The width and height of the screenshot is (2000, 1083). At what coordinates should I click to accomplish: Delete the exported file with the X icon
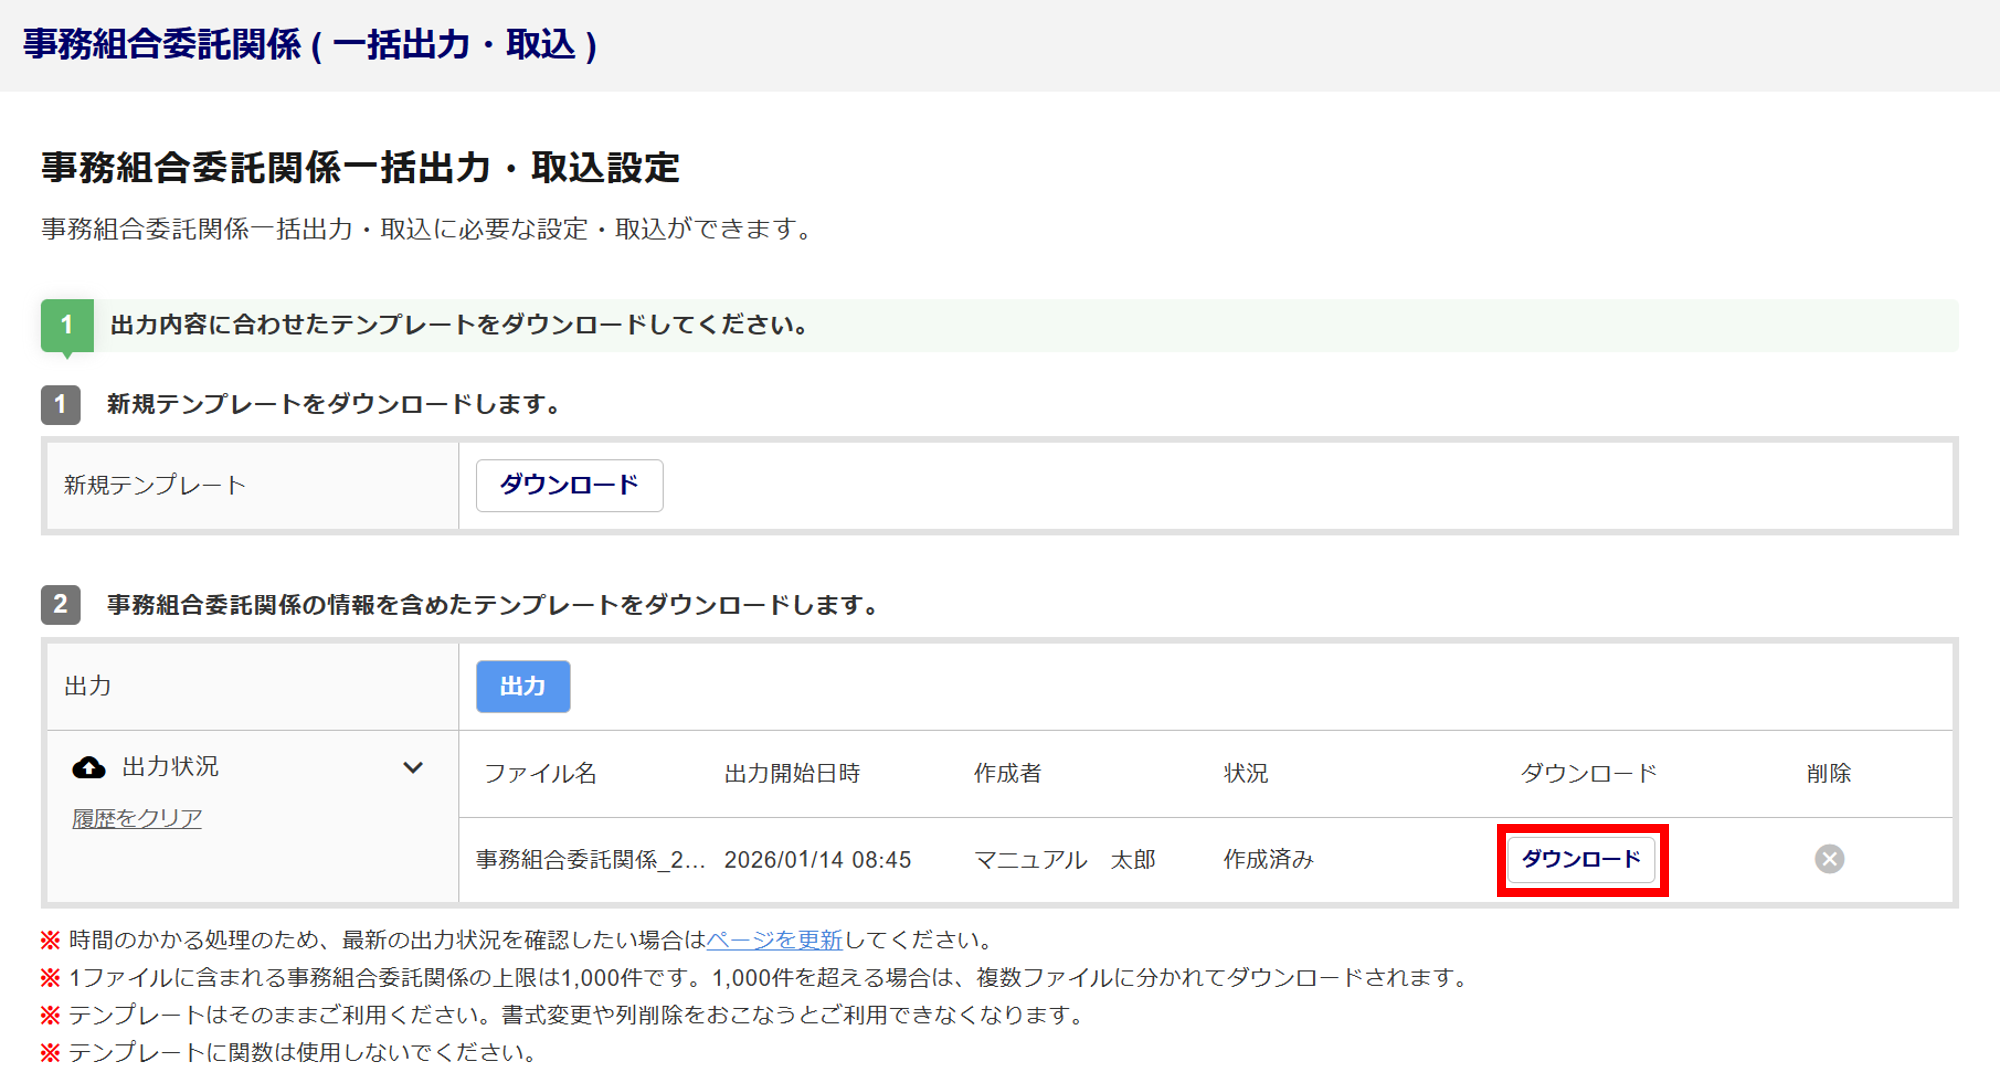tap(1829, 859)
